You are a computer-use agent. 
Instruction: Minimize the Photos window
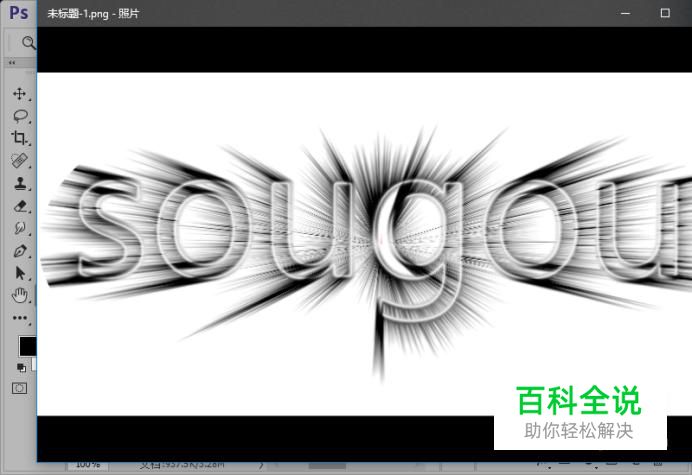point(625,13)
